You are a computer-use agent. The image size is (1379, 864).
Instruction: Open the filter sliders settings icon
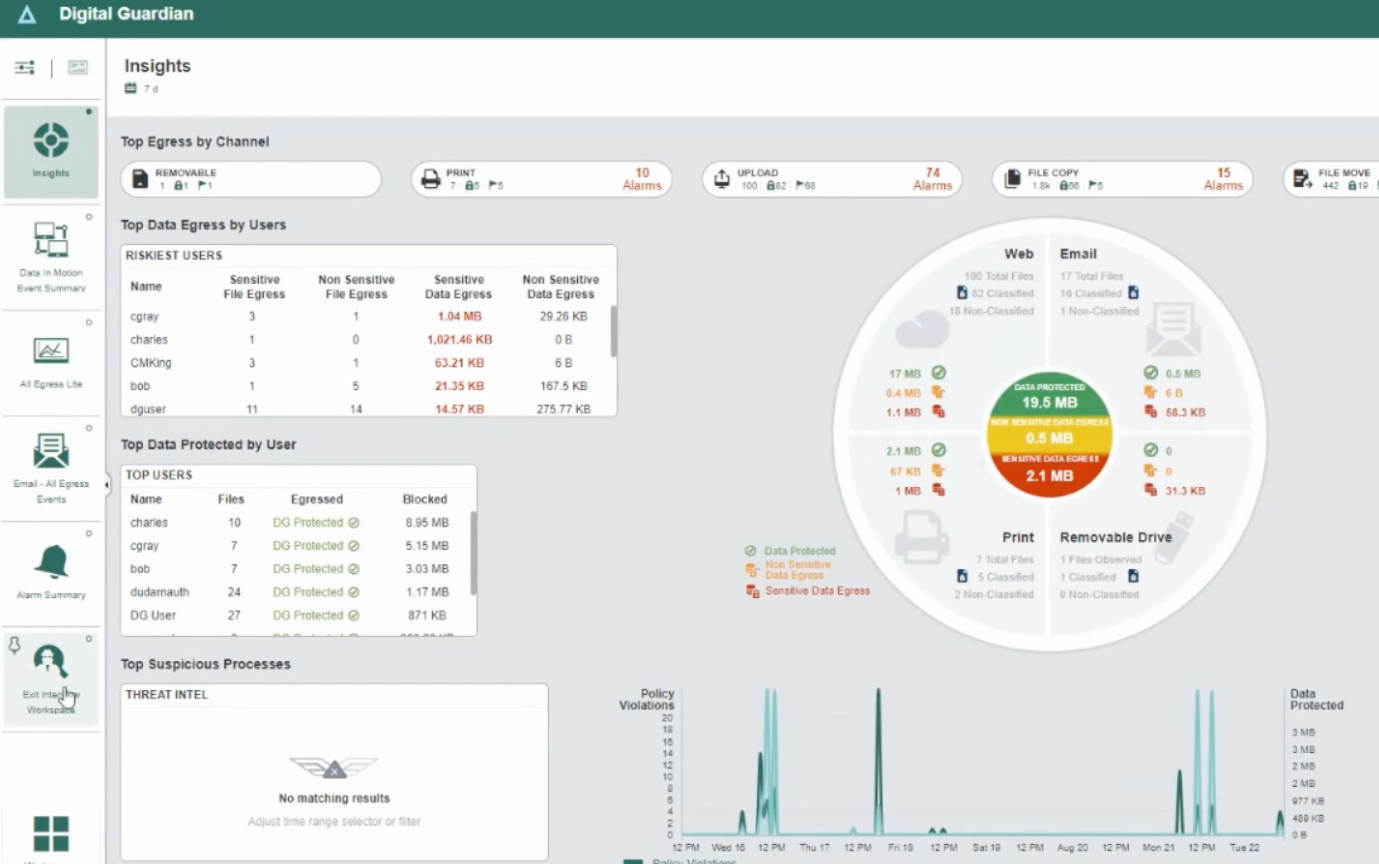25,68
